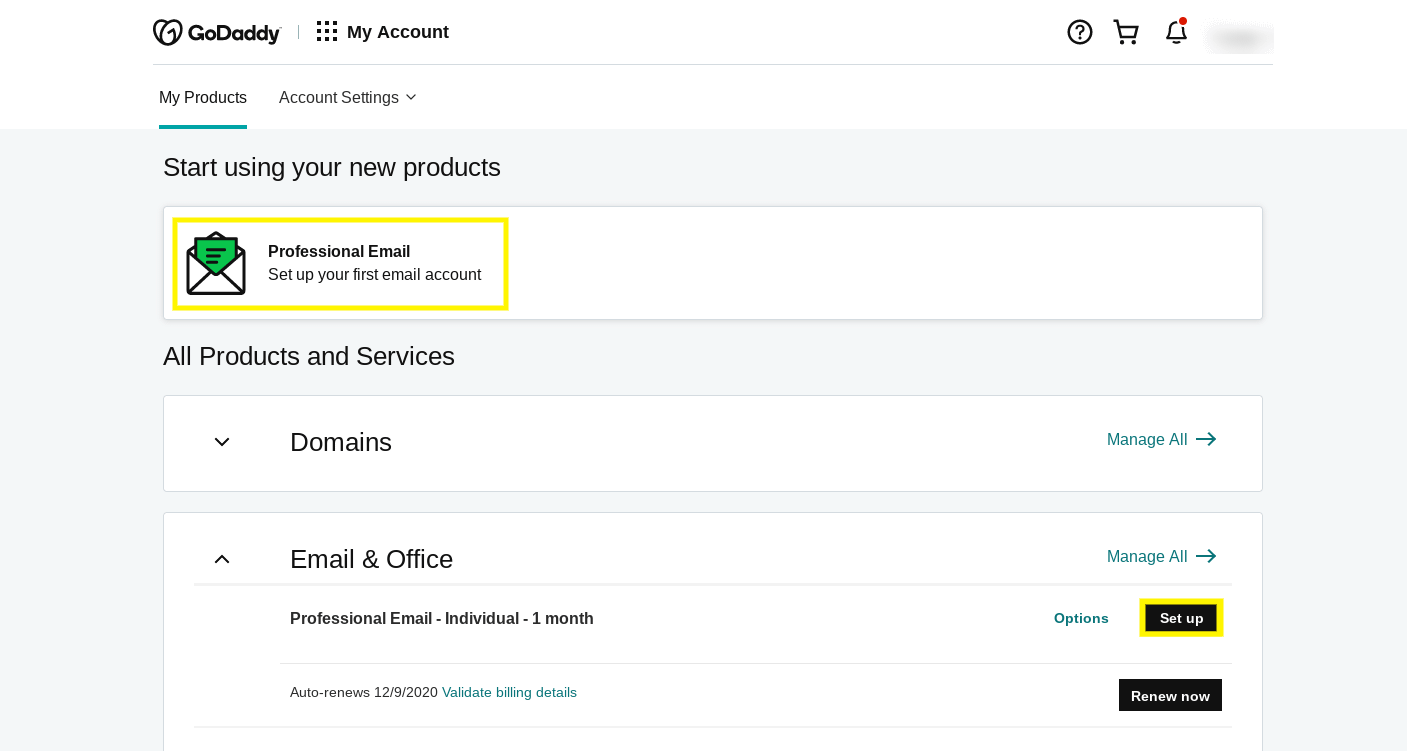
Task: Open the Account Settings dropdown
Action: (347, 98)
